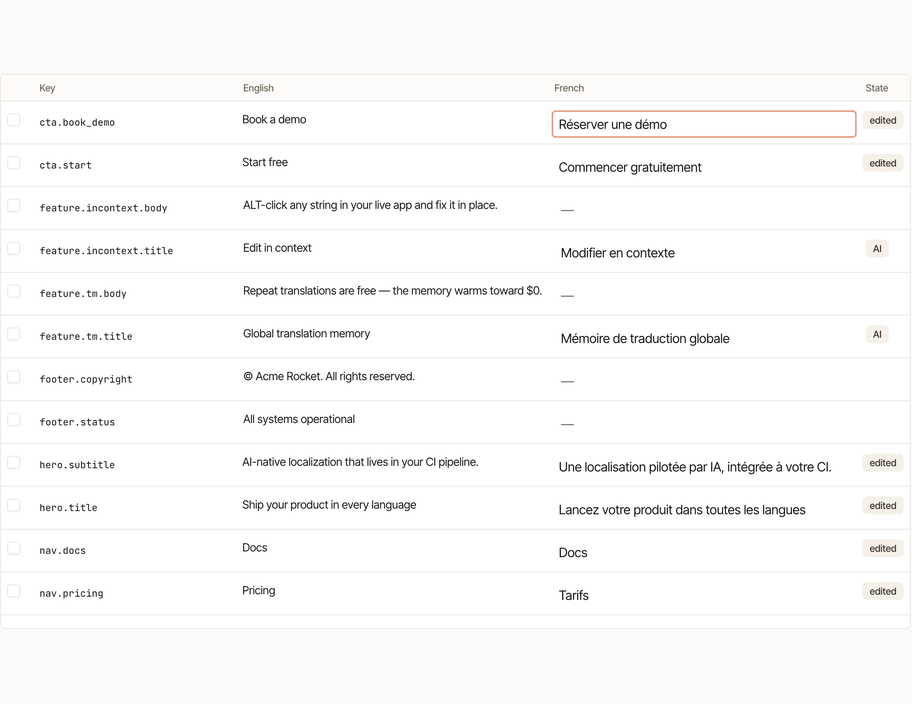Click English text 'All systems operational'

coord(298,419)
